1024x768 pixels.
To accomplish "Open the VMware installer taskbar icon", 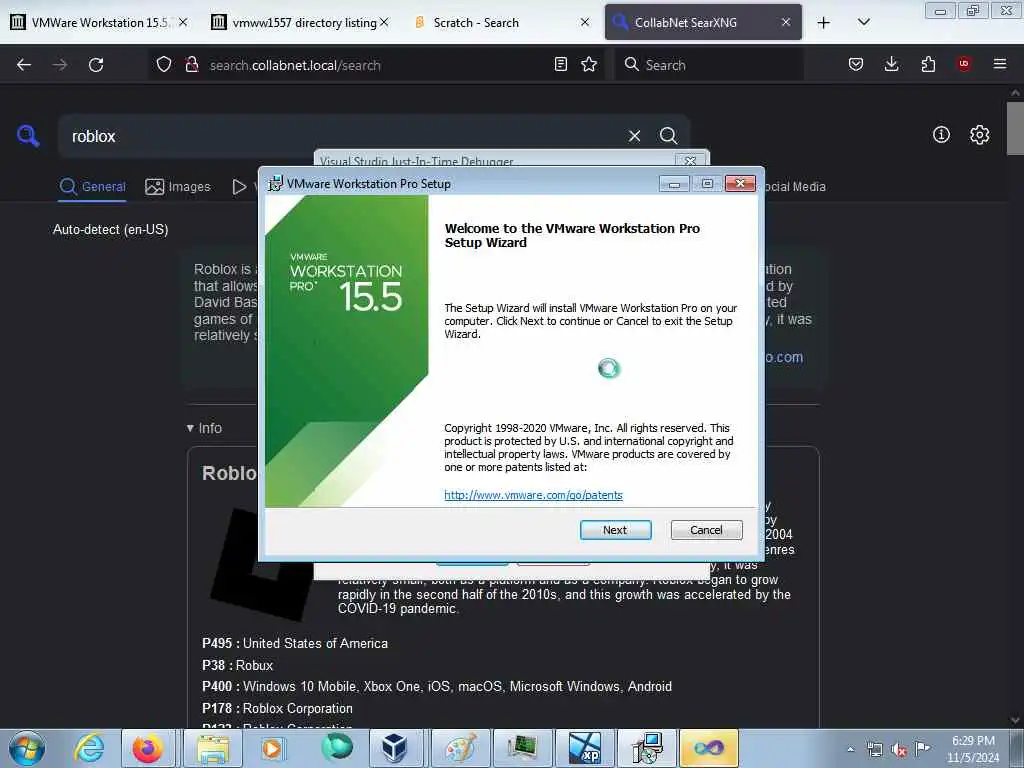I will [647, 748].
